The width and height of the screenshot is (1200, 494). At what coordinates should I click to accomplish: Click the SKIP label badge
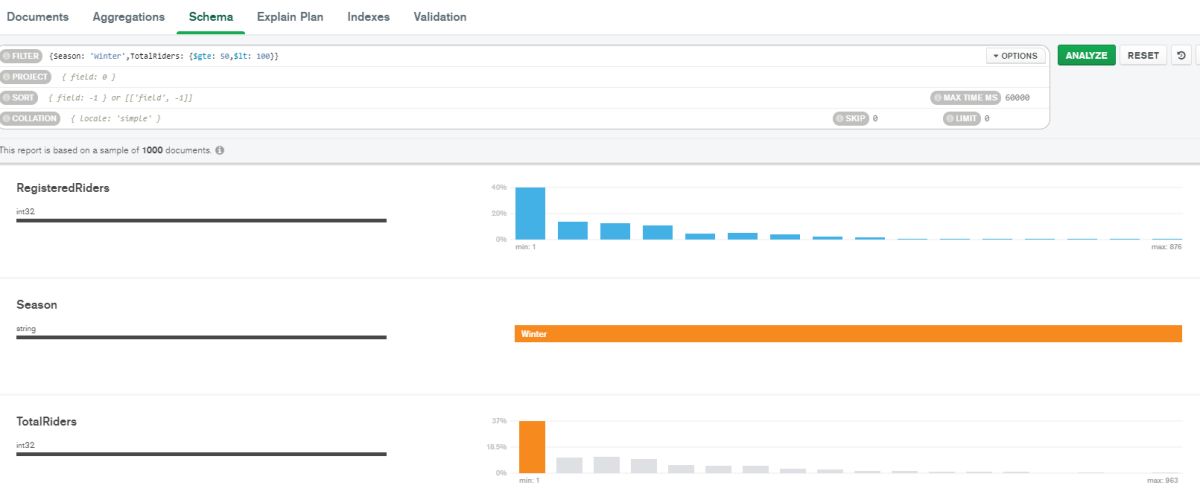click(851, 118)
